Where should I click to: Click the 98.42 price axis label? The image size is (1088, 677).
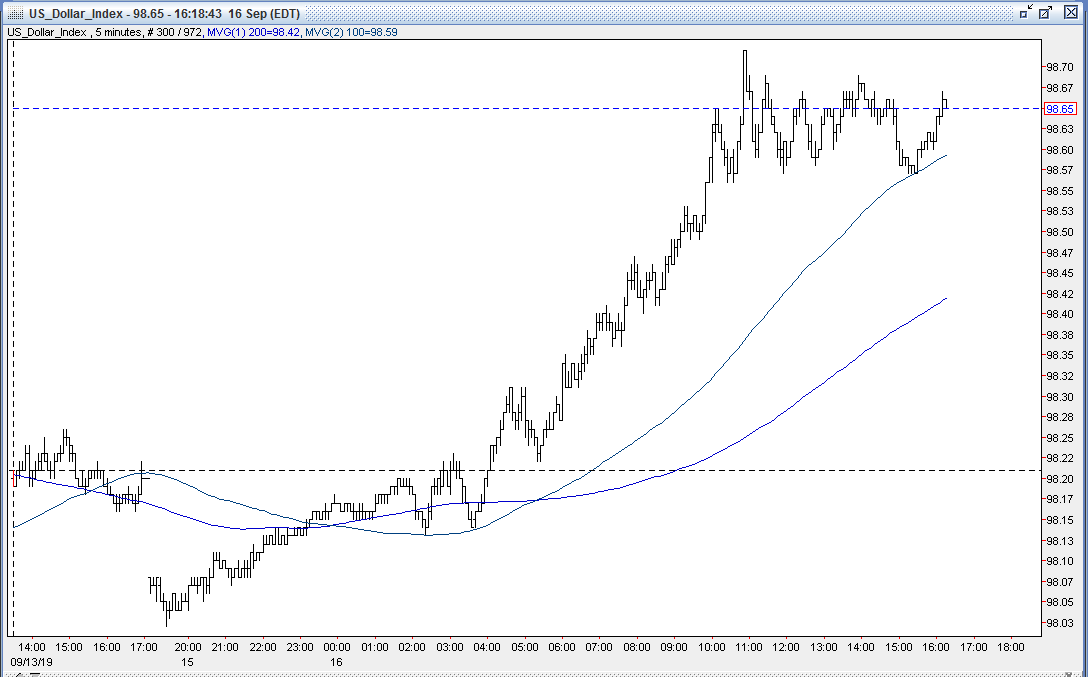(1060, 294)
